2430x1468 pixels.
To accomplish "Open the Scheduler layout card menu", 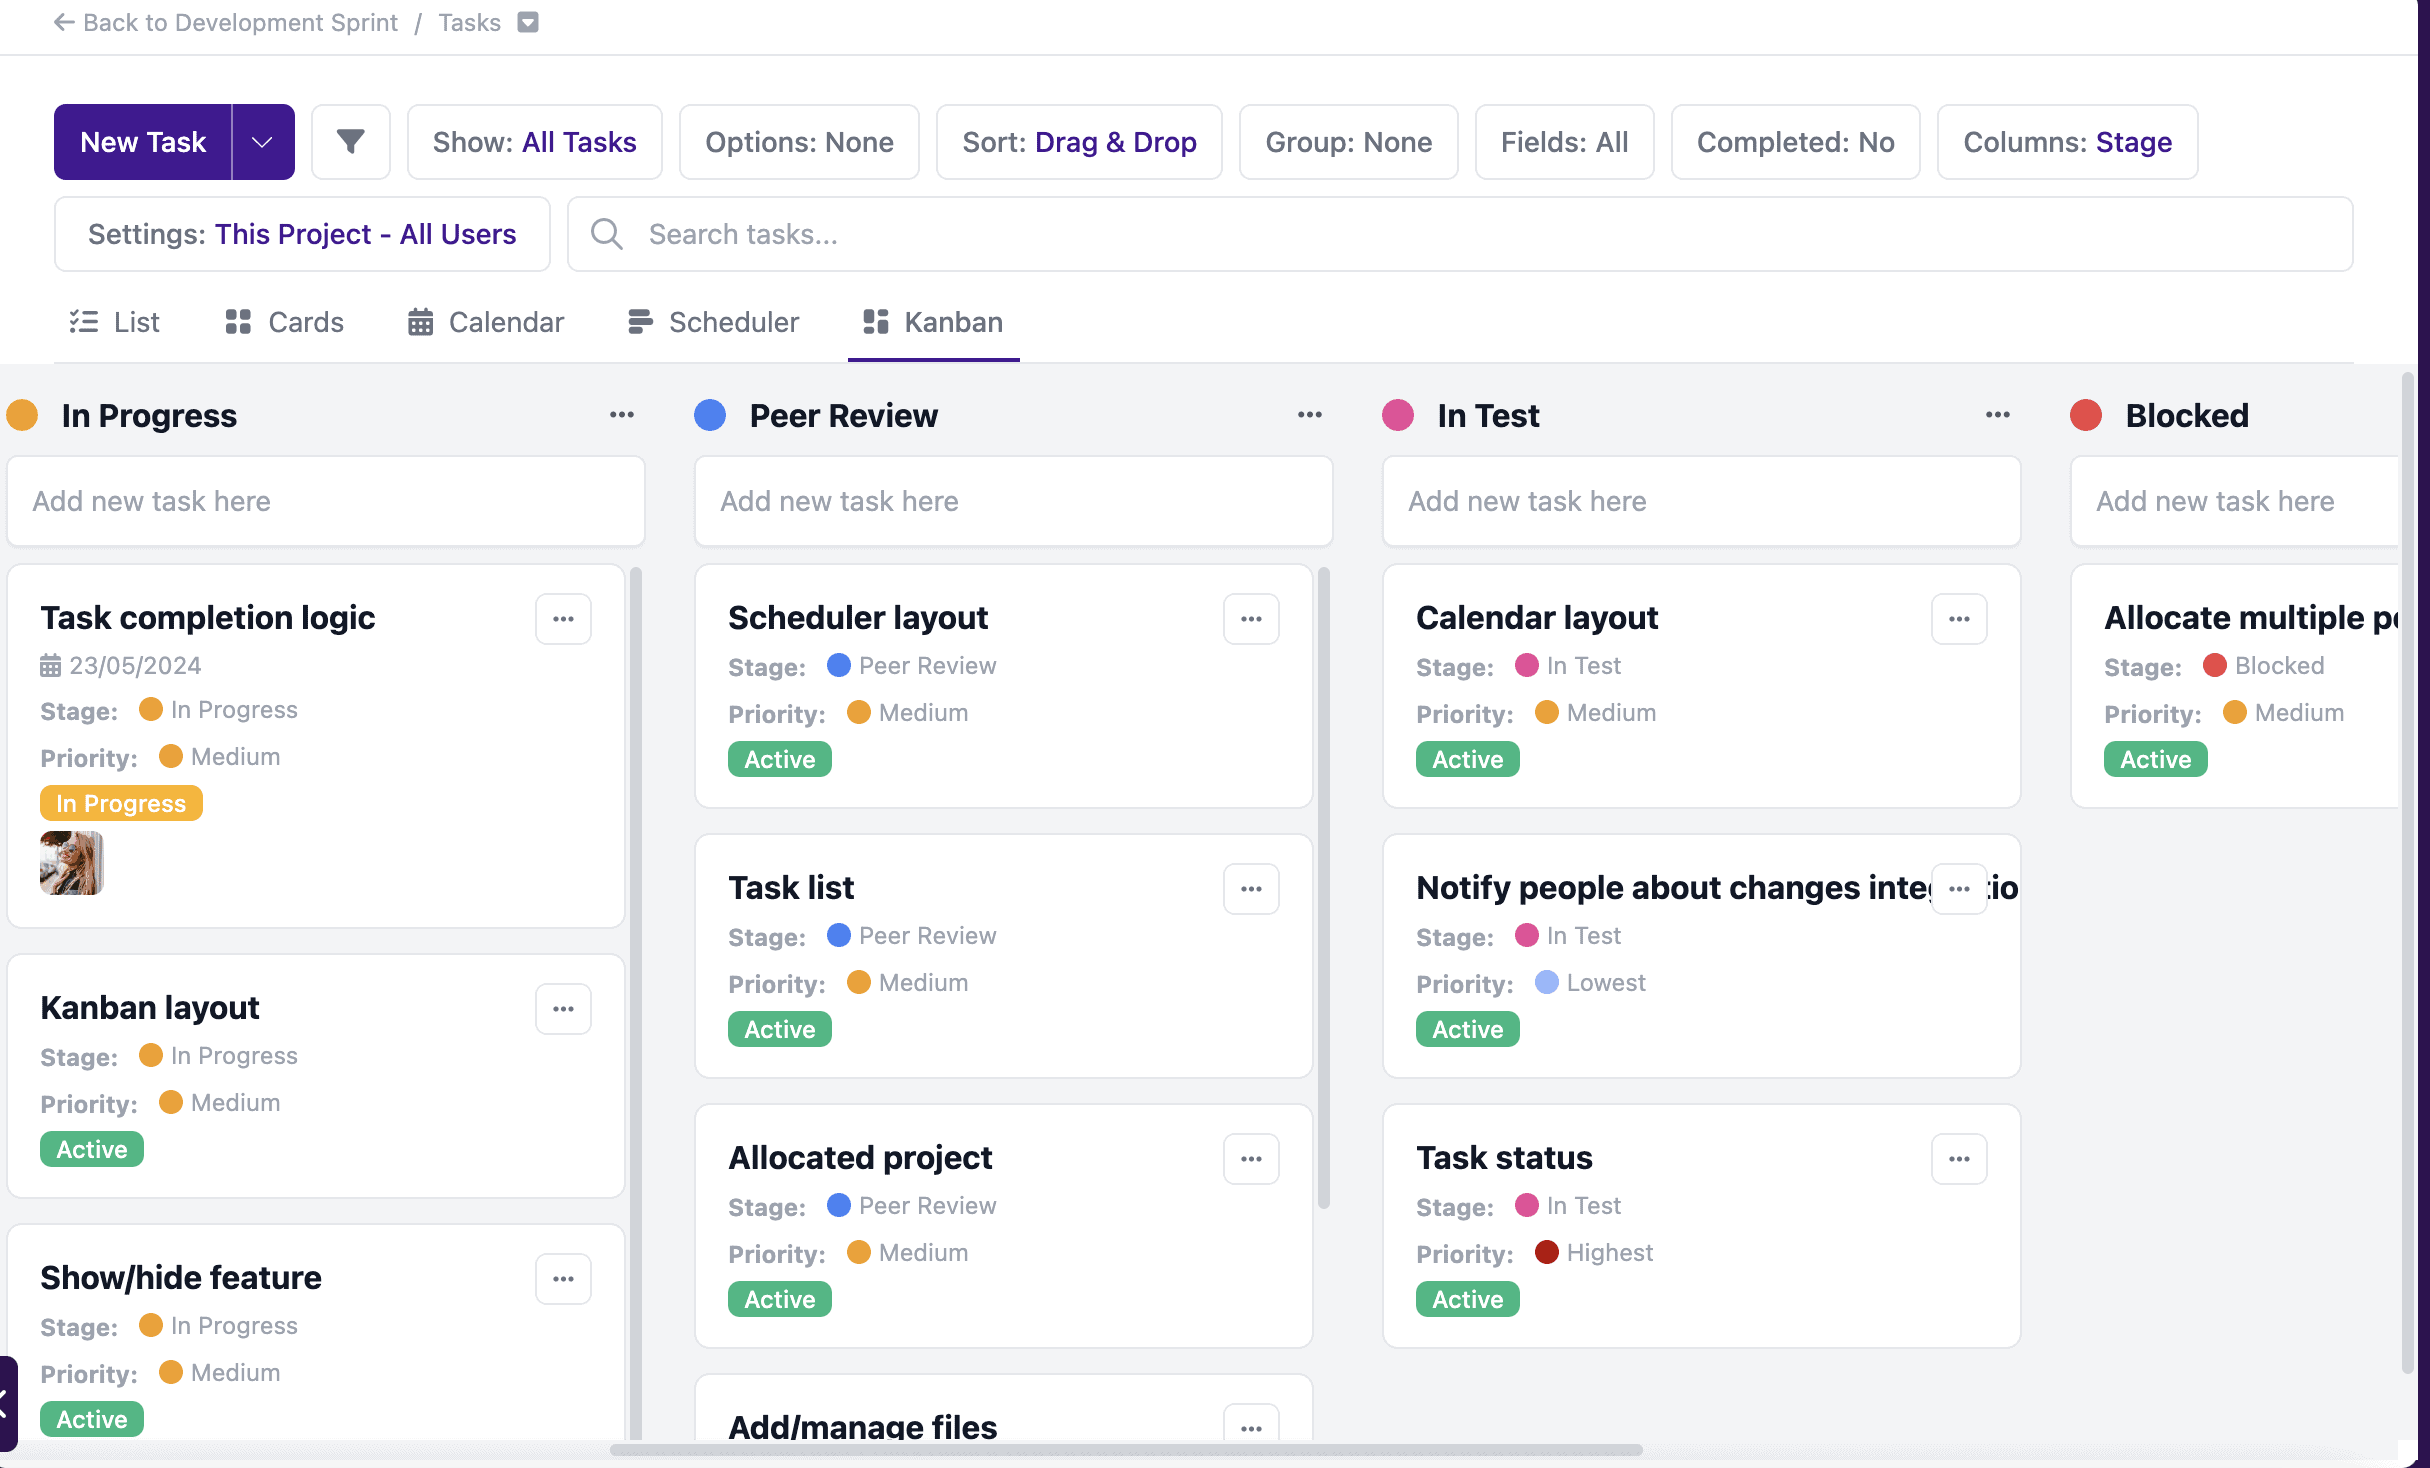I will pos(1250,619).
